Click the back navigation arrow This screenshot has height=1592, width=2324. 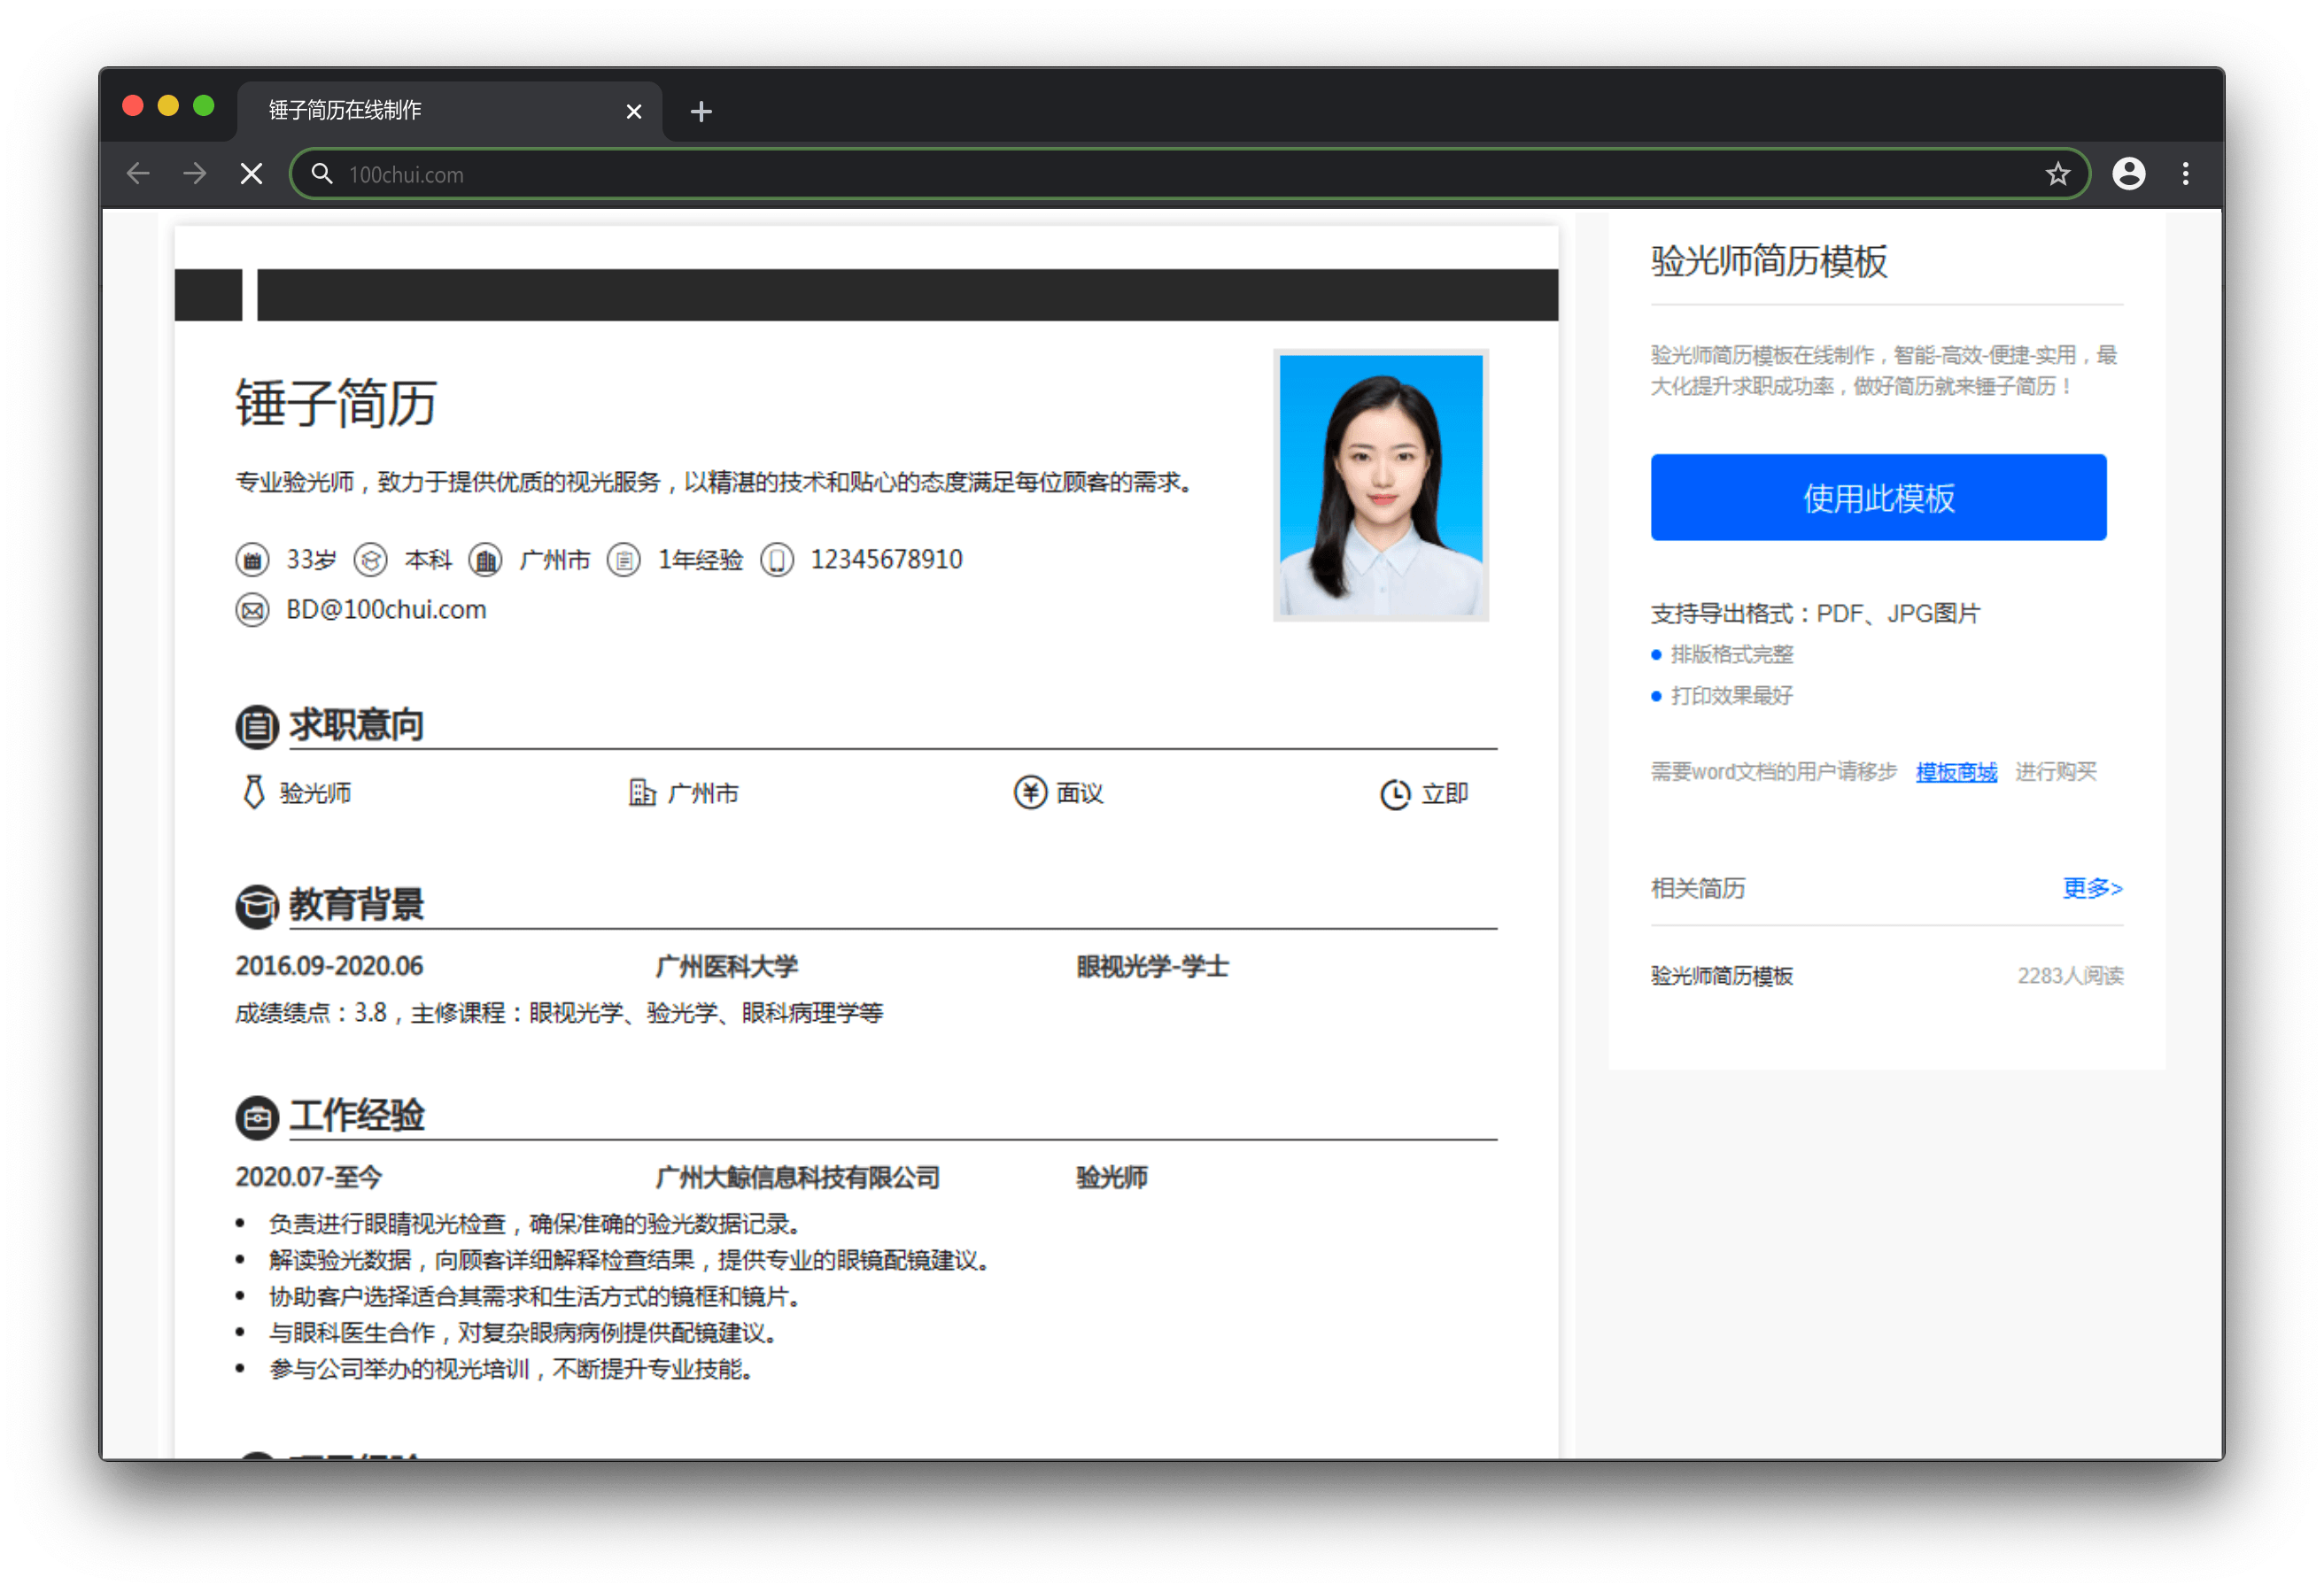point(138,174)
